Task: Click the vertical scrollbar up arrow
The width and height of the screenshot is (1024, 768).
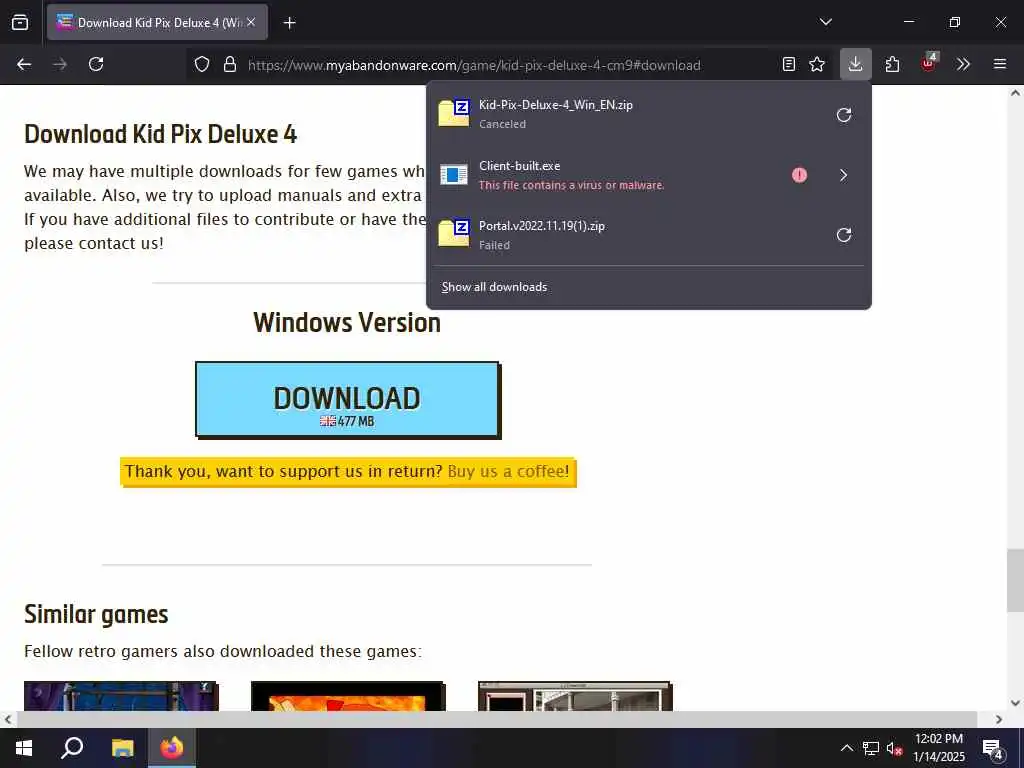Action: pos(1015,93)
